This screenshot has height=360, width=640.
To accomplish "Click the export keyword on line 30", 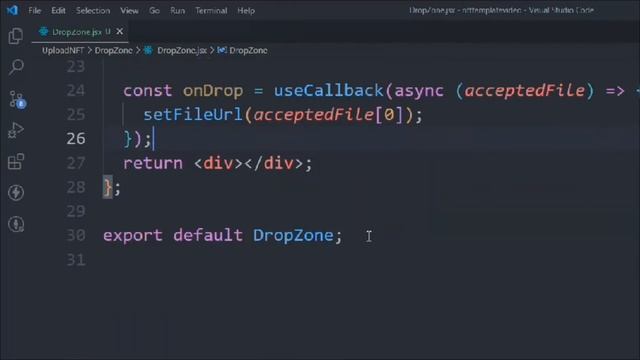I will [x=133, y=236].
